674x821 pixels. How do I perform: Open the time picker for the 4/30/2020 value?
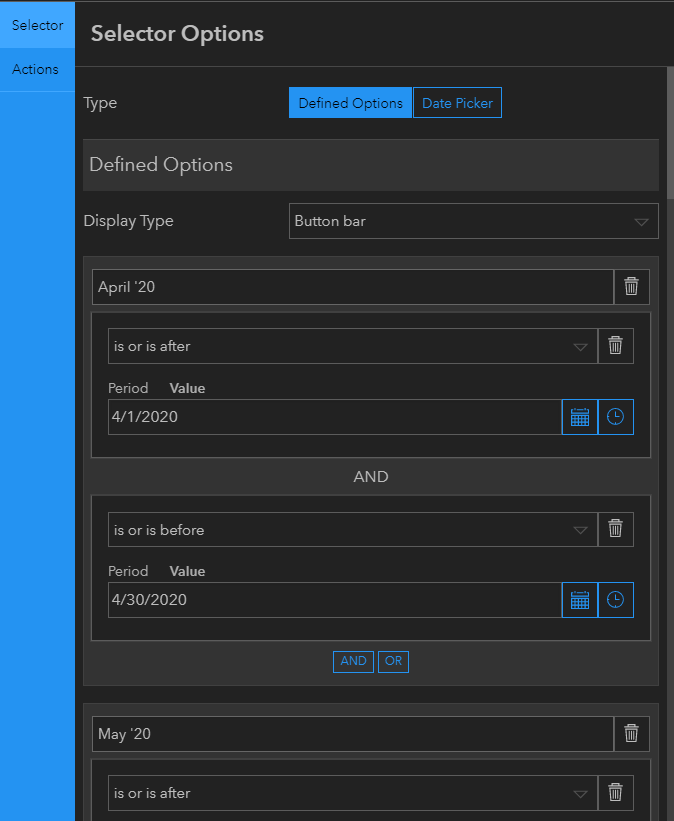pos(615,600)
